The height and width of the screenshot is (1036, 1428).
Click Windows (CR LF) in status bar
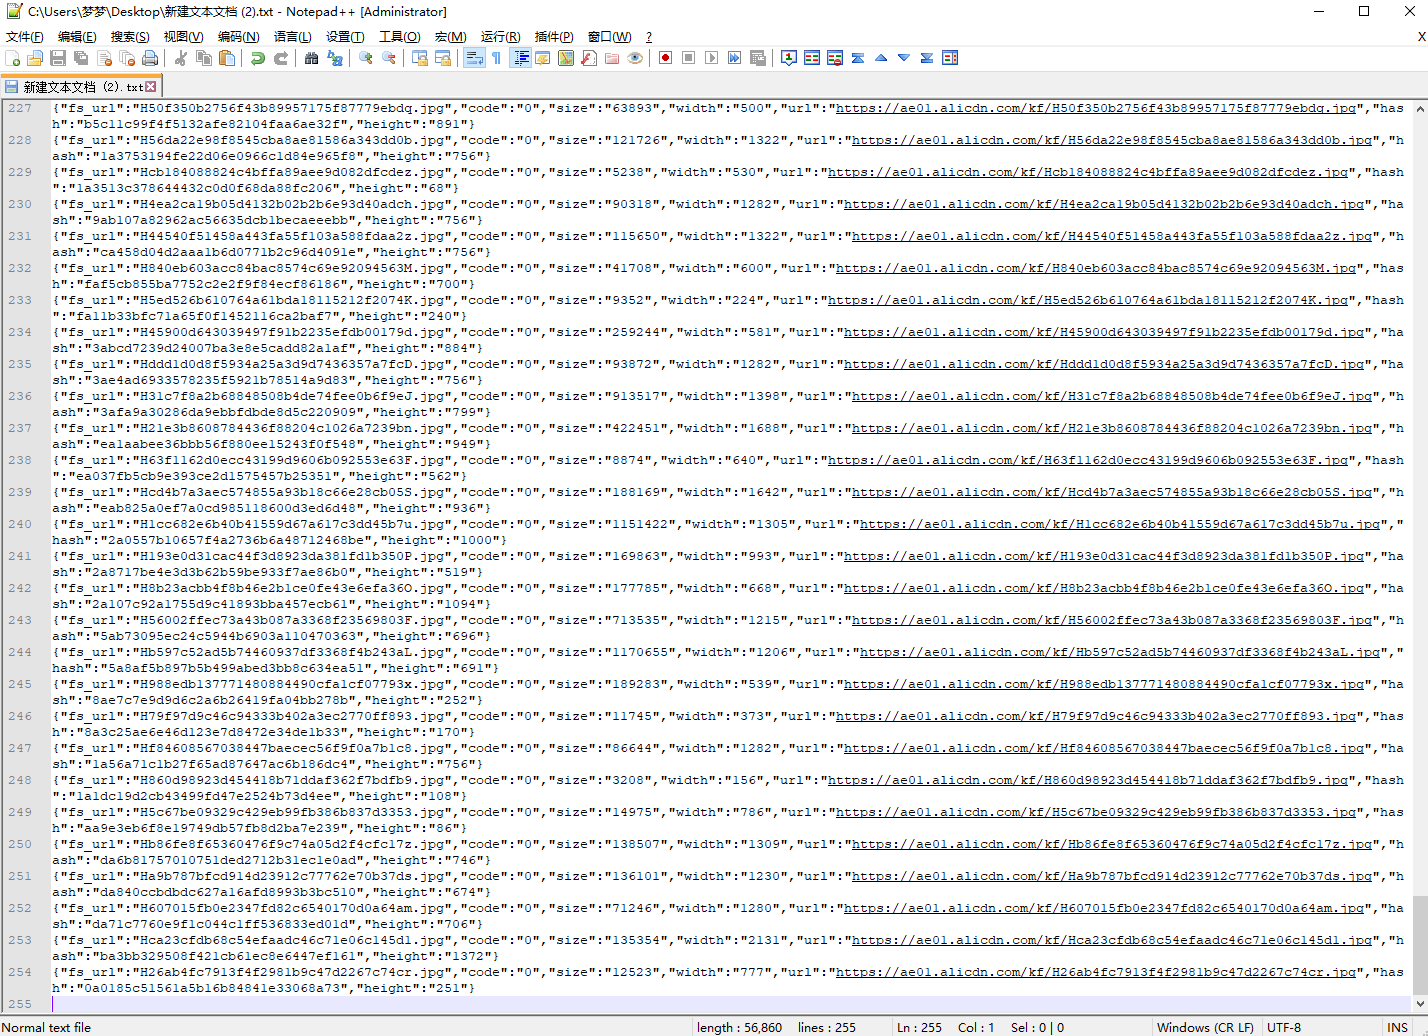point(1205,1027)
